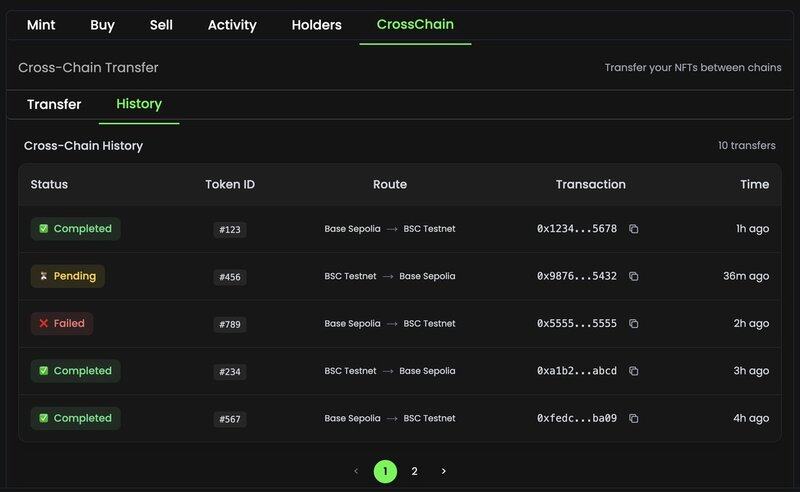Click the route text in the #789 row
The image size is (800, 492).
[x=390, y=324]
